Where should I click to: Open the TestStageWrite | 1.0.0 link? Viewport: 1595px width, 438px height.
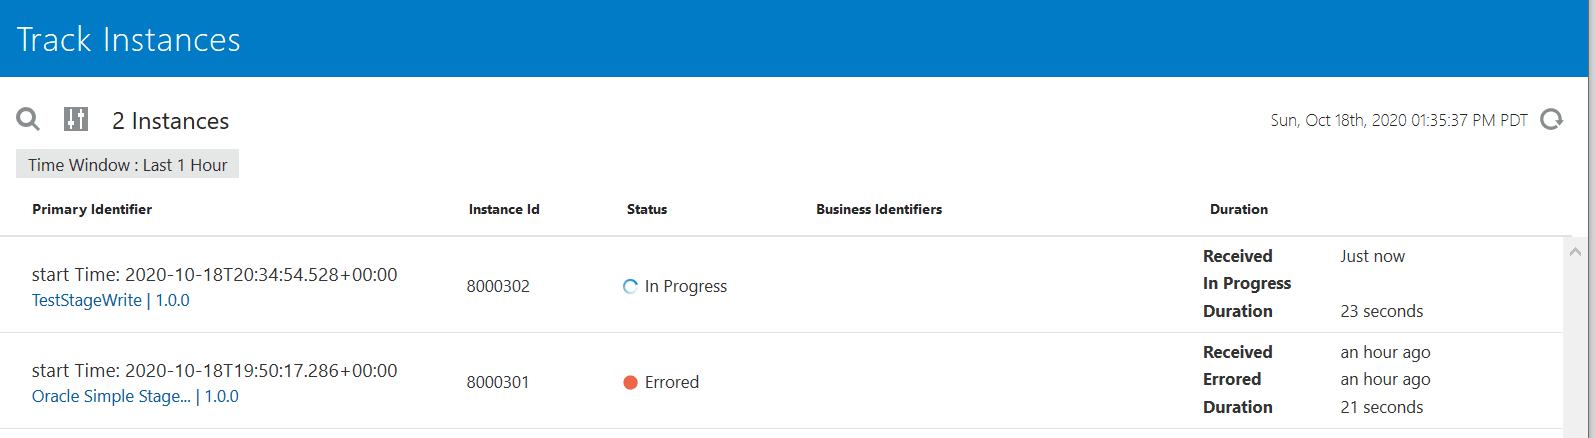point(110,300)
